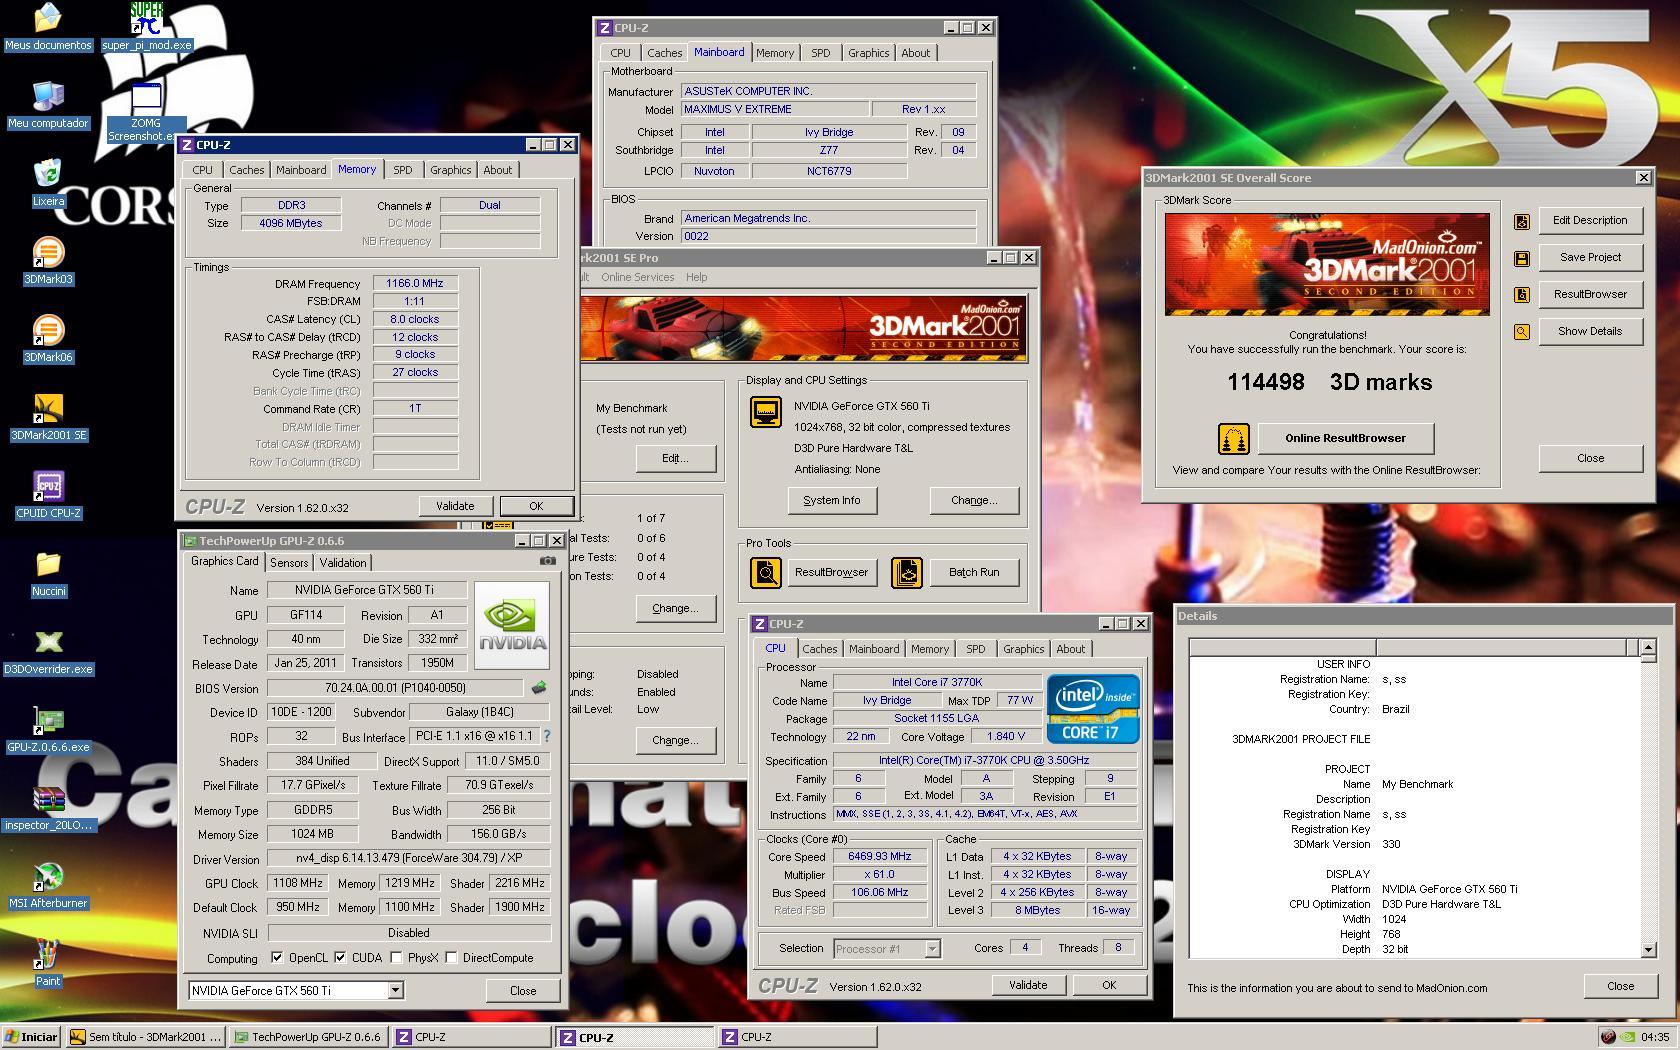Click System Info button in 3DMark
The width and height of the screenshot is (1680, 1050).
(x=831, y=500)
